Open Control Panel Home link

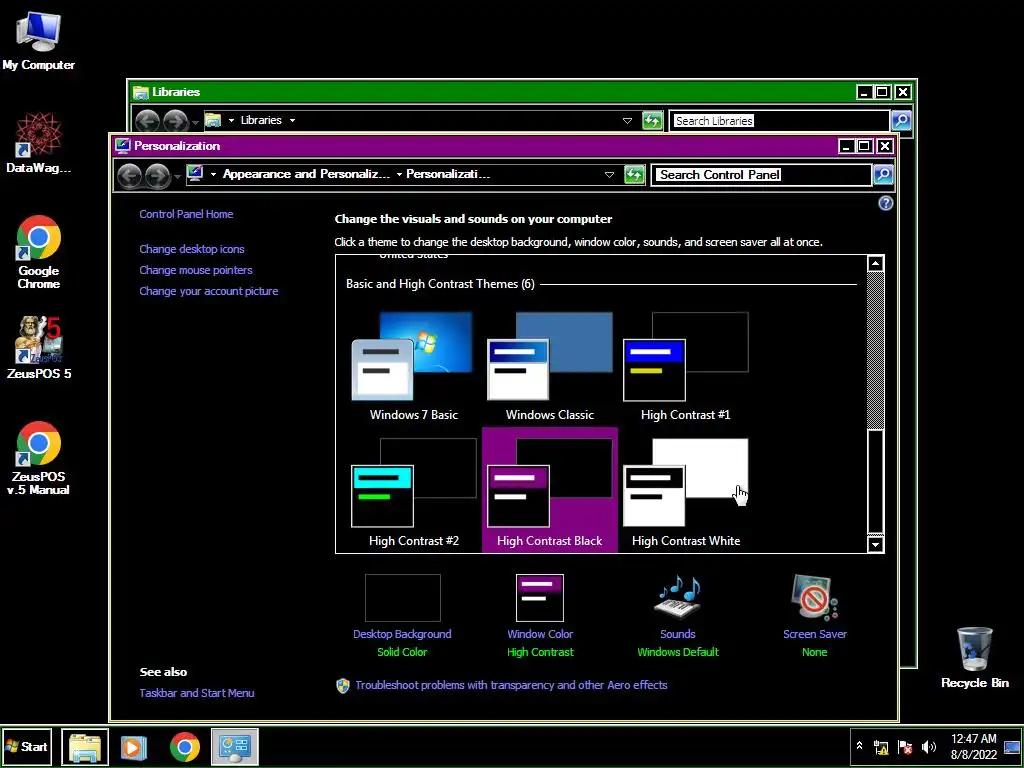186,214
